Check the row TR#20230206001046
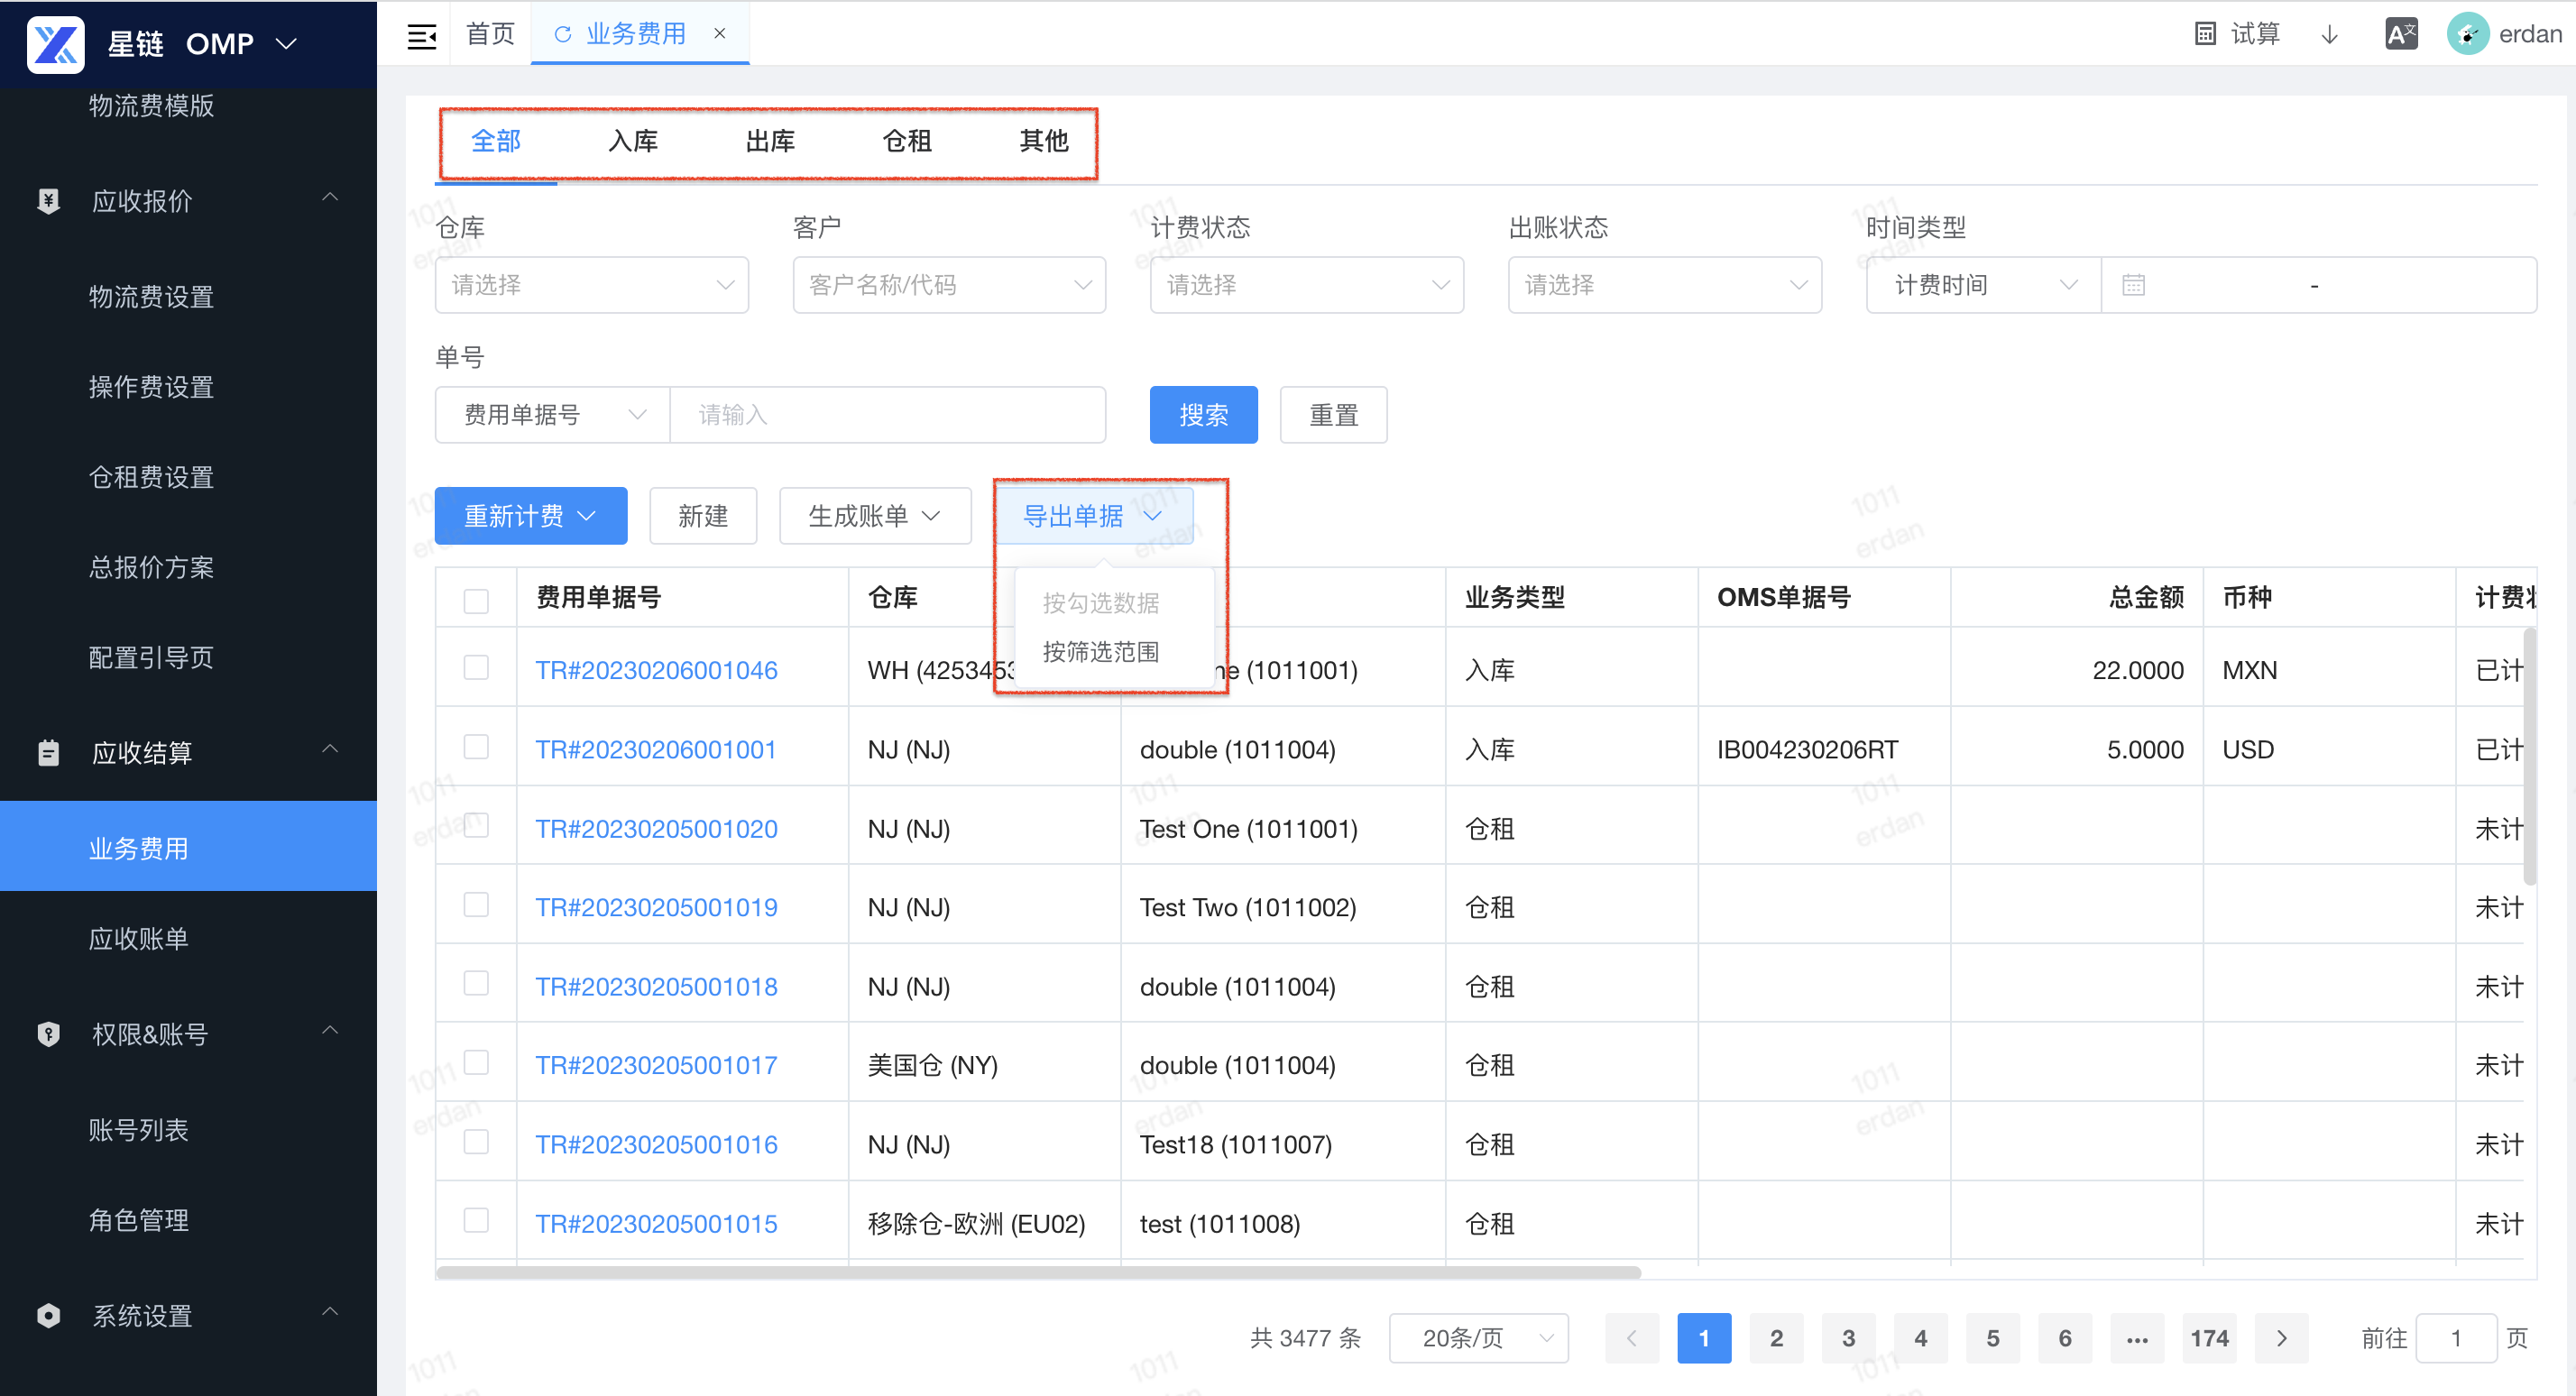This screenshot has height=1396, width=2576. [x=476, y=668]
